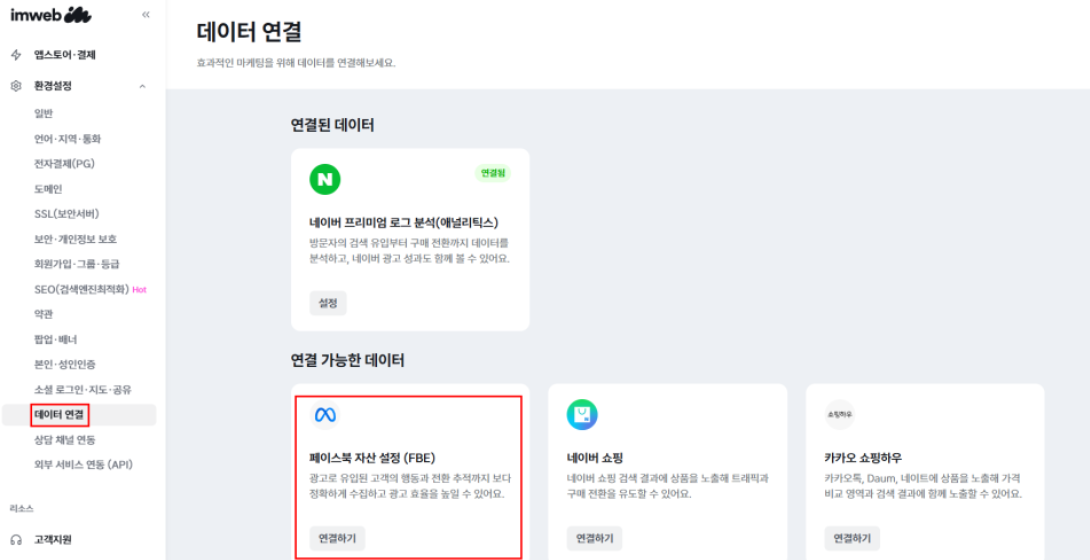The image size is (1090, 560).
Task: Select 일반 settings item
Action: [x=43, y=113]
